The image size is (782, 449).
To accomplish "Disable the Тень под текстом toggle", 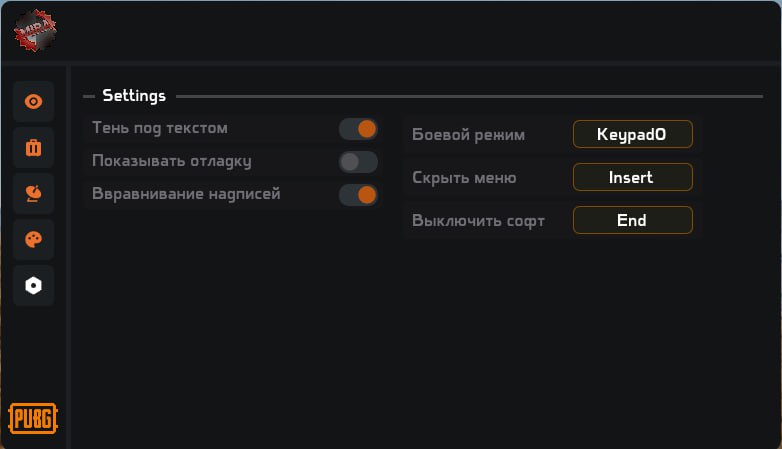I will (x=358, y=129).
